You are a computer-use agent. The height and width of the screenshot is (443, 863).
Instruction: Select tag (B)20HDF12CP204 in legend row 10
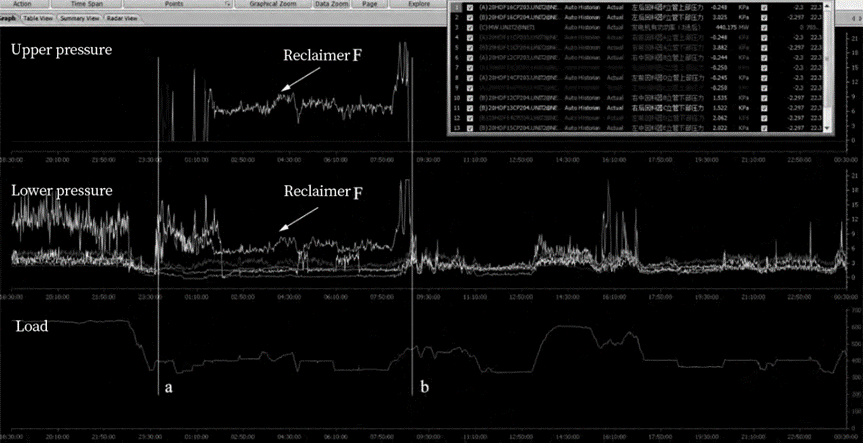click(520, 98)
